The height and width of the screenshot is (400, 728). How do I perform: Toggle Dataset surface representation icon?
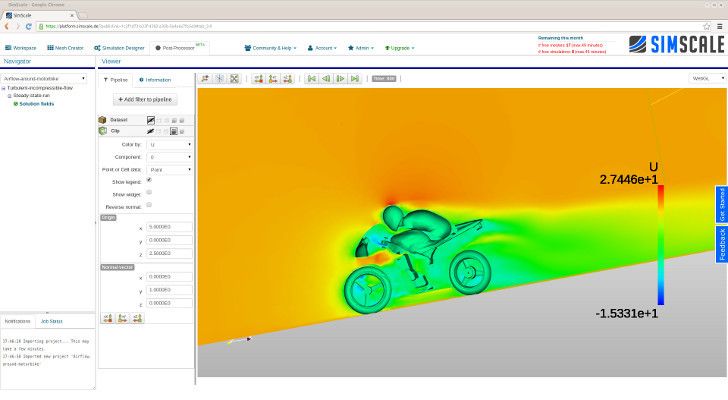coord(151,120)
